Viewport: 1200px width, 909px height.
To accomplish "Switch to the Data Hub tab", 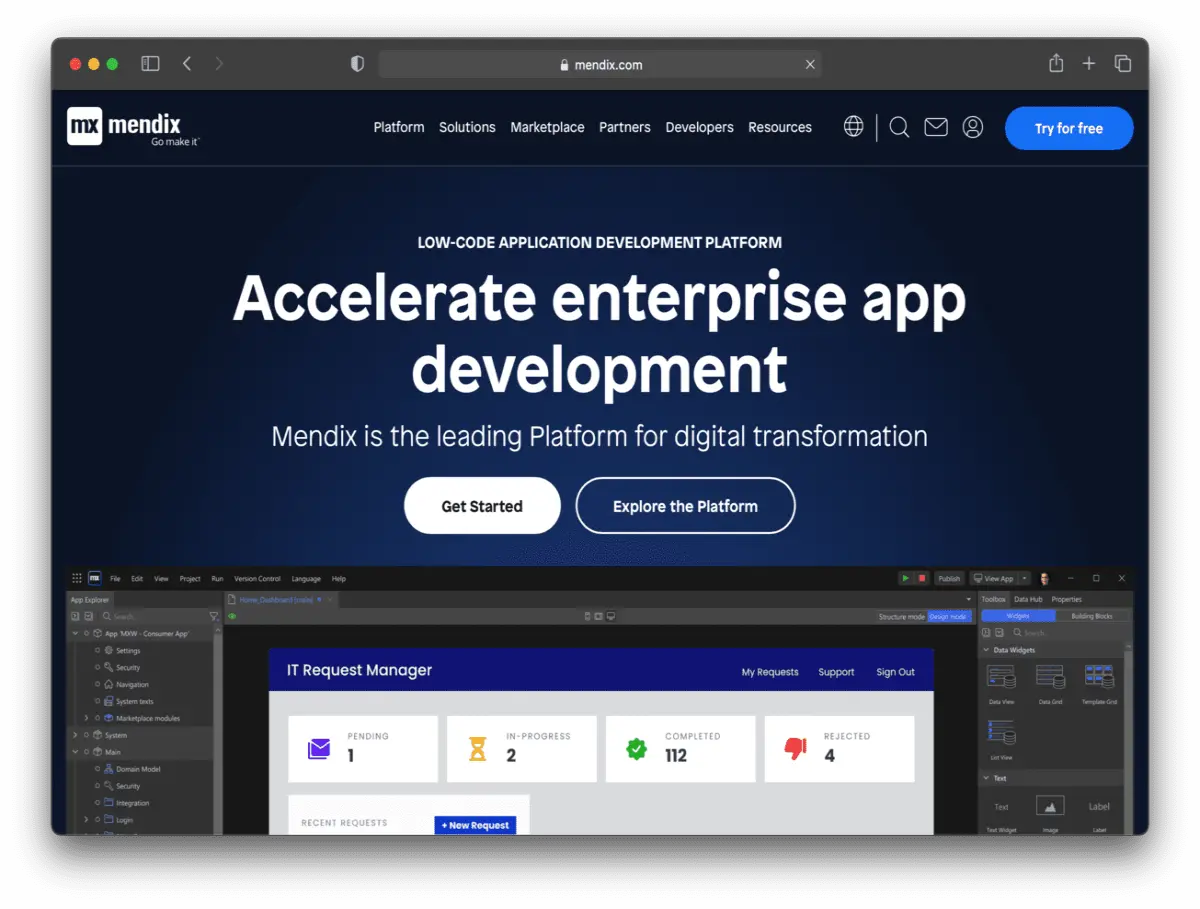I will click(x=1028, y=599).
